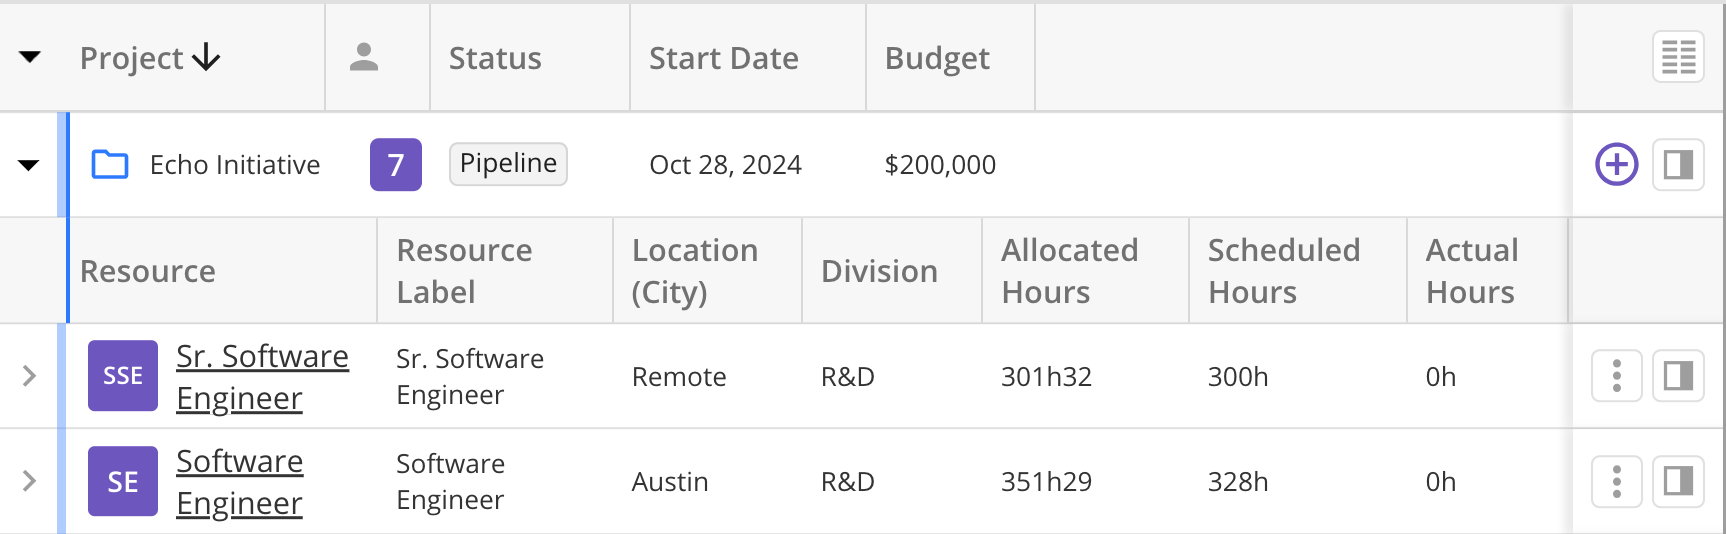Collapse the Echo Initiative project row
Image resolution: width=1726 pixels, height=534 pixels.
29,165
